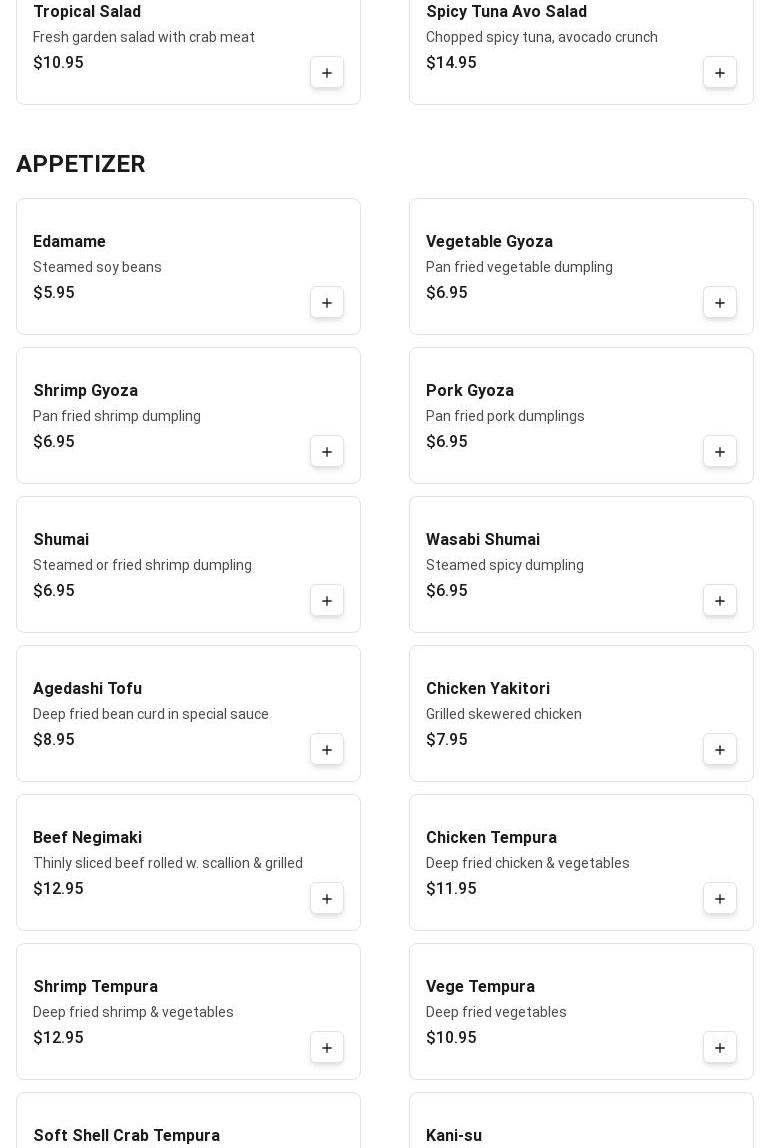Screen dimensions: 770x1148
Task: Add Tropical Salad to the order
Action: [x=327, y=73]
